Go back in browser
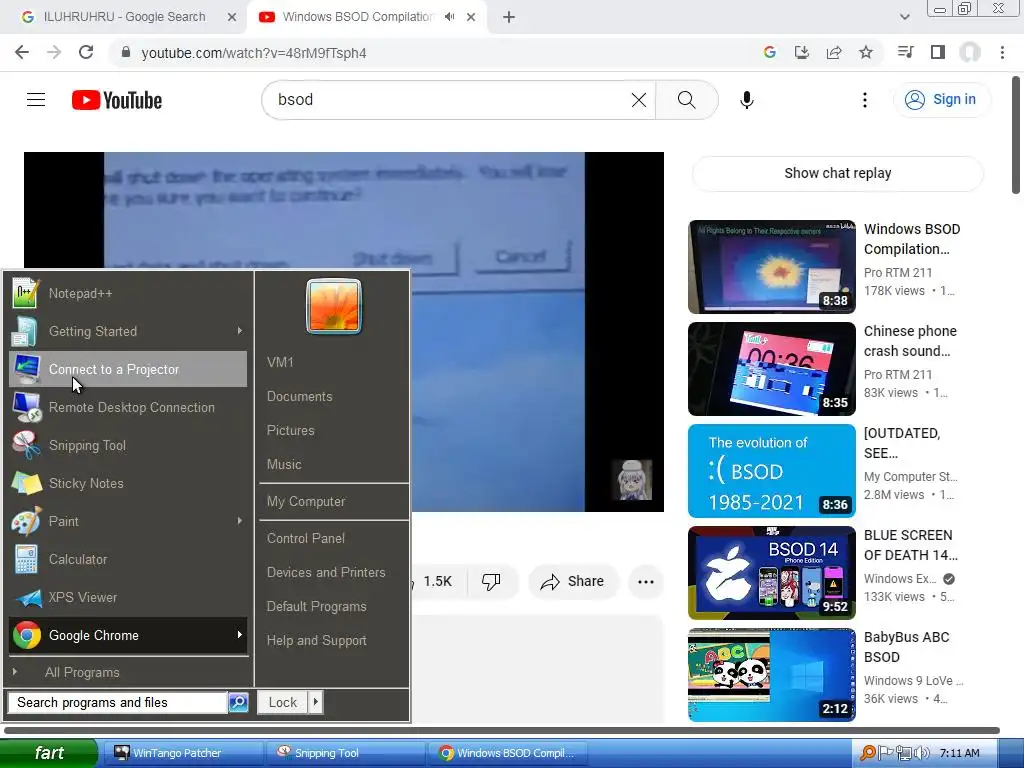This screenshot has height=768, width=1024. click(x=22, y=52)
